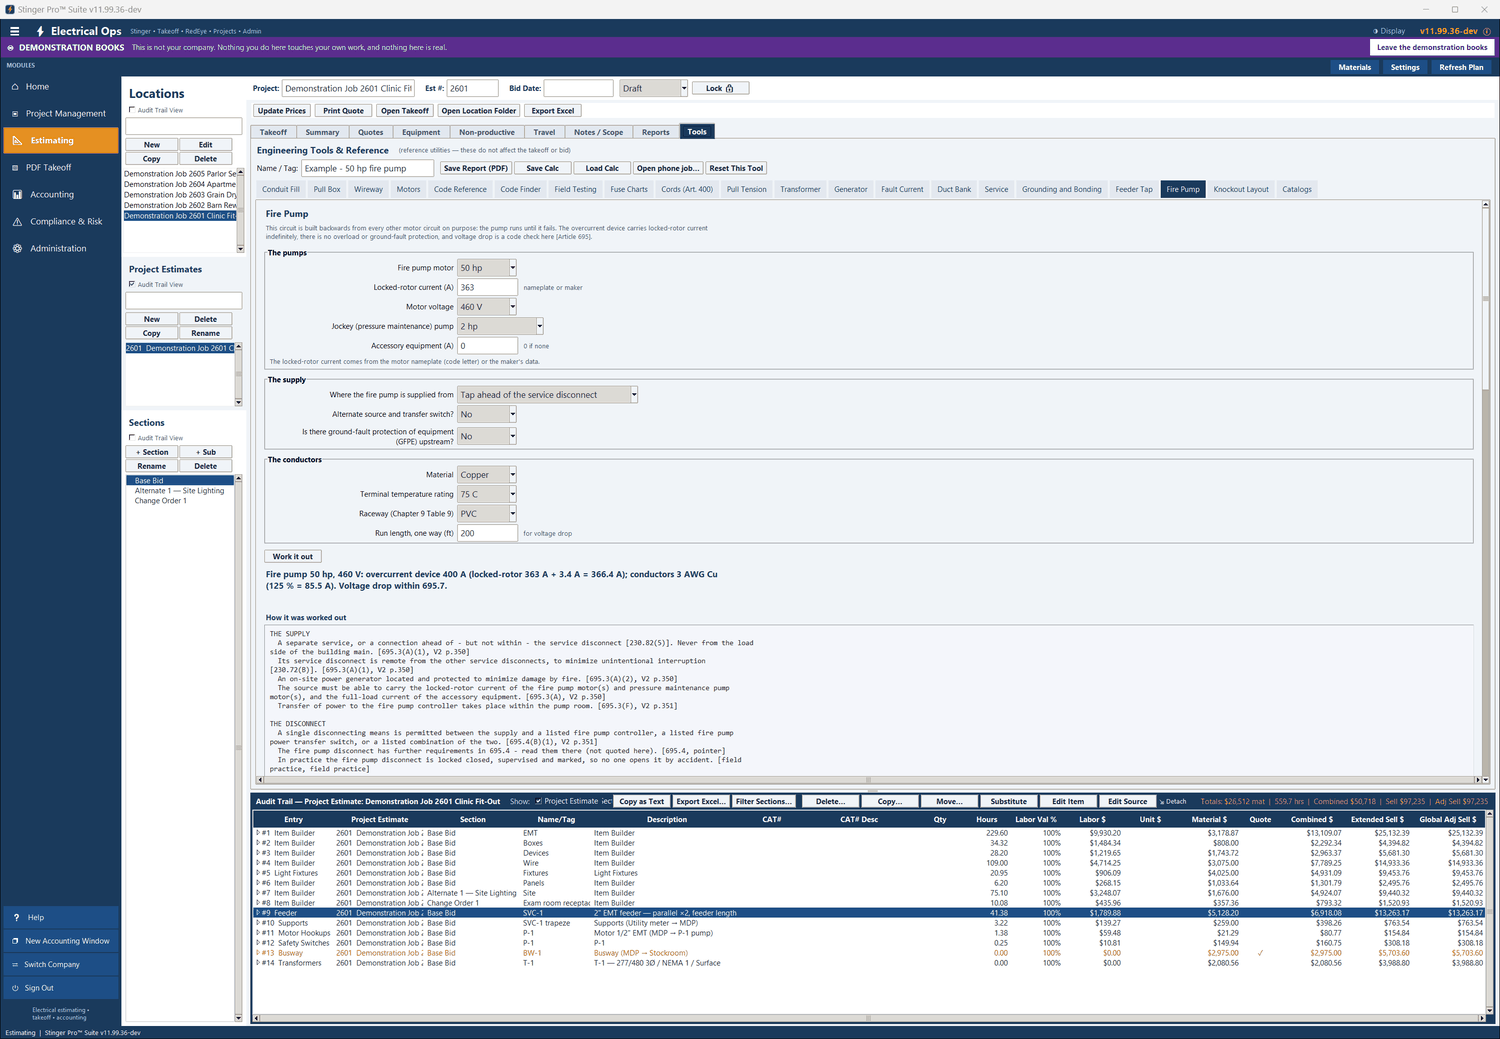
Task: Click the Locked-rotor current input field
Action: 487,287
